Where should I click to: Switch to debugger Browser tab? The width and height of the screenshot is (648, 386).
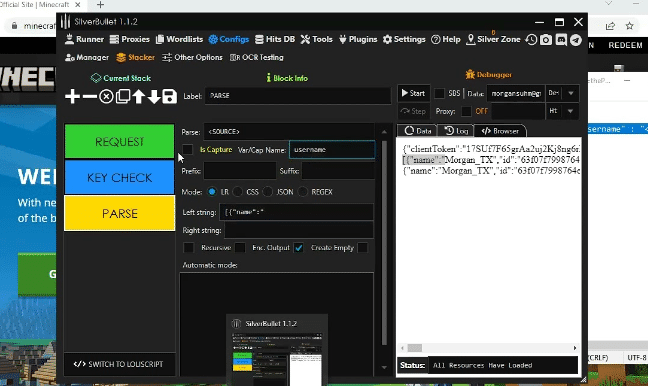point(500,131)
